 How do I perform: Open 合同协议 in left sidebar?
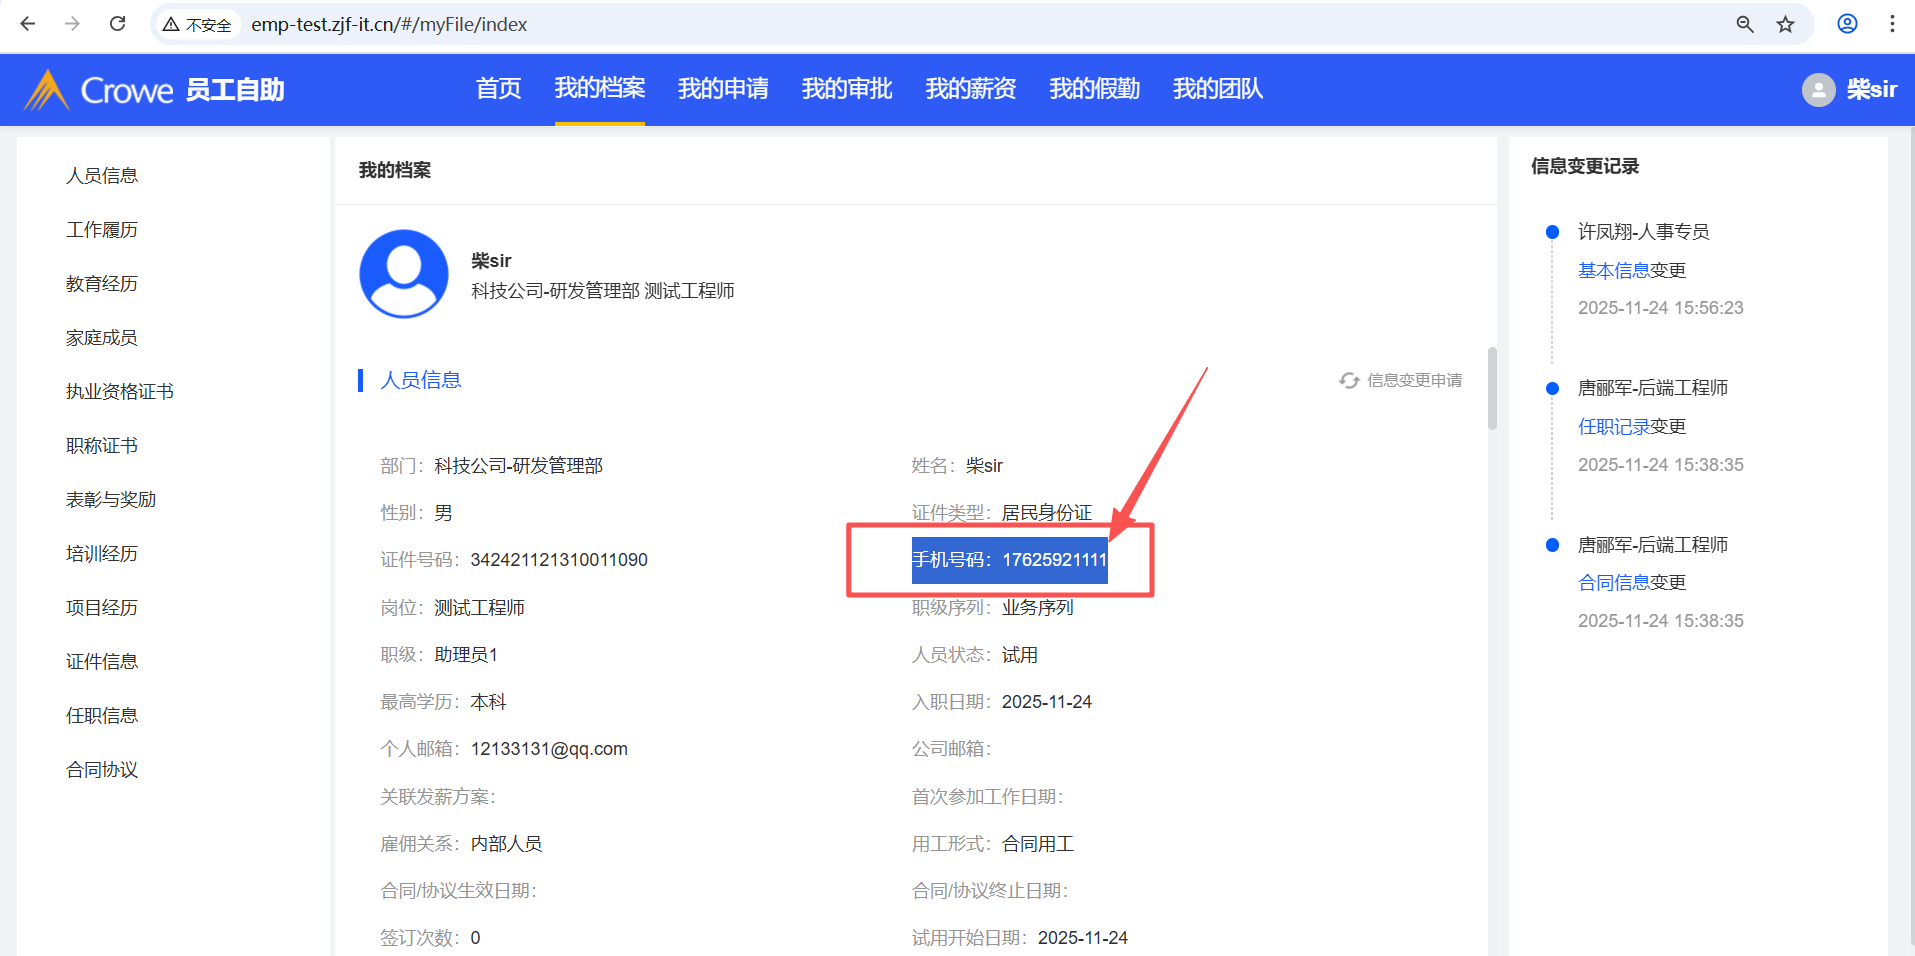coord(102,770)
